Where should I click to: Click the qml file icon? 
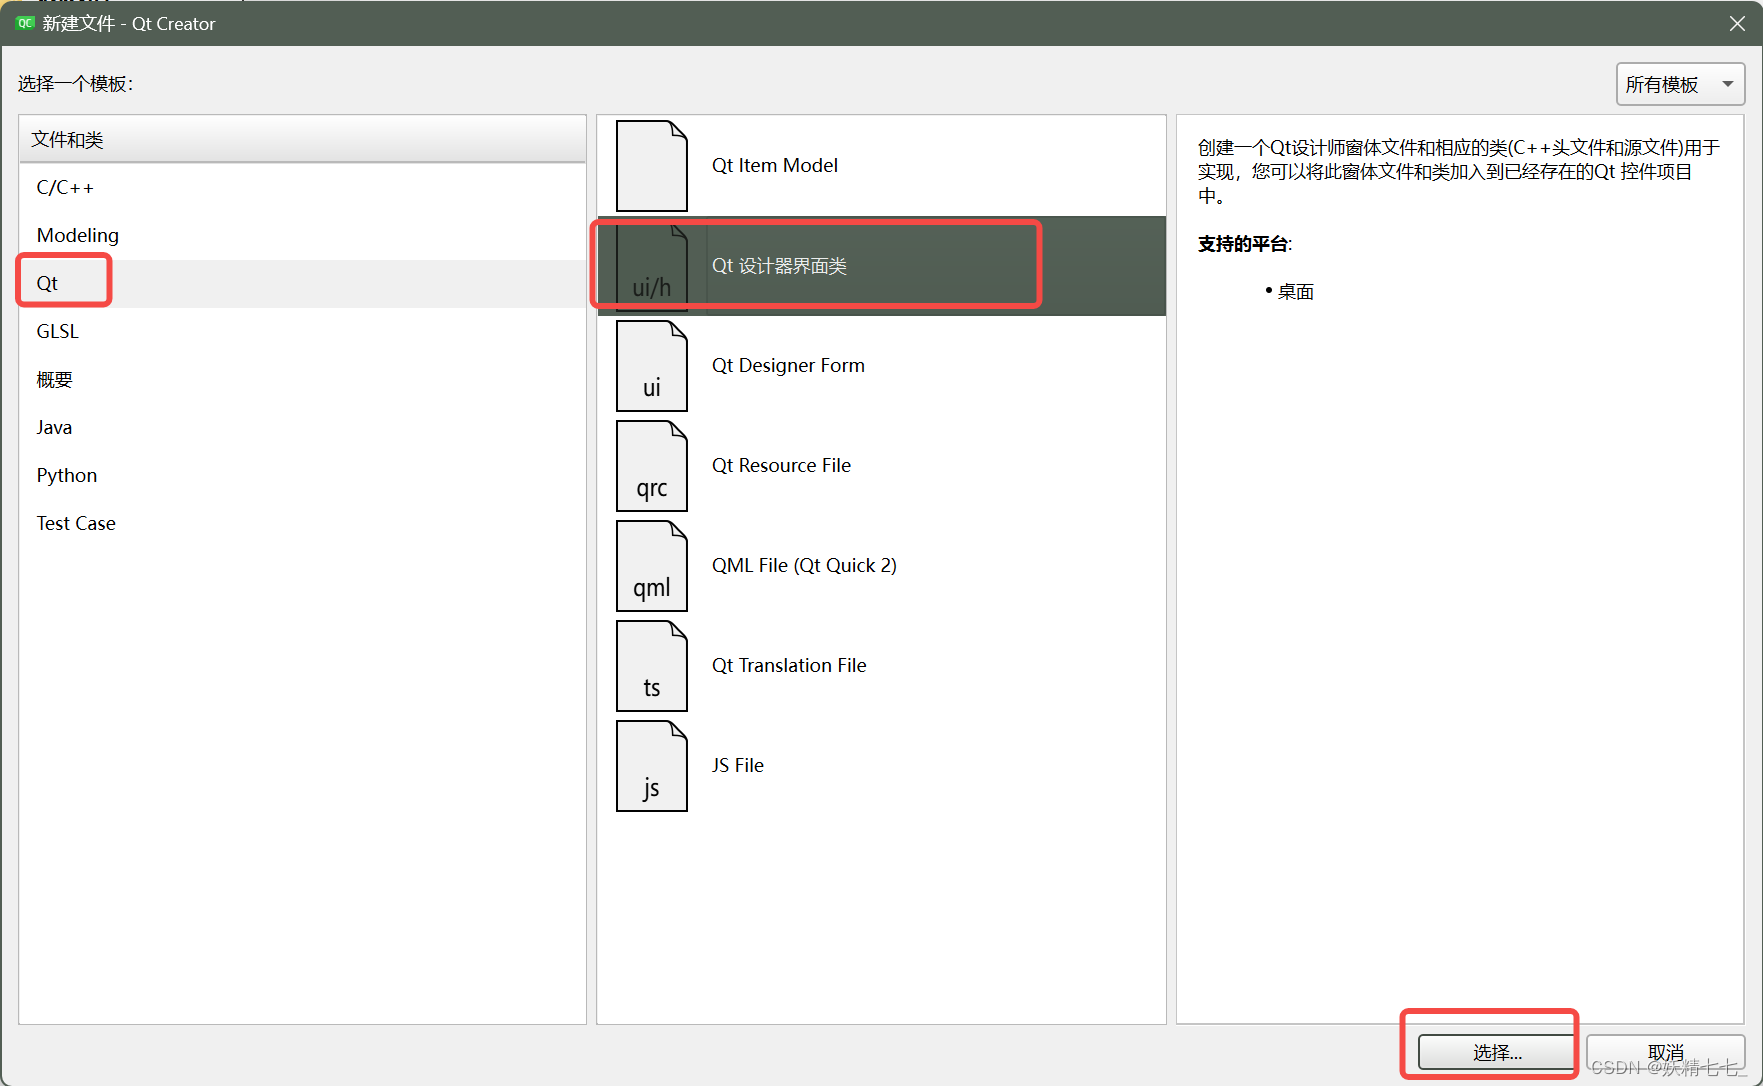tap(652, 566)
